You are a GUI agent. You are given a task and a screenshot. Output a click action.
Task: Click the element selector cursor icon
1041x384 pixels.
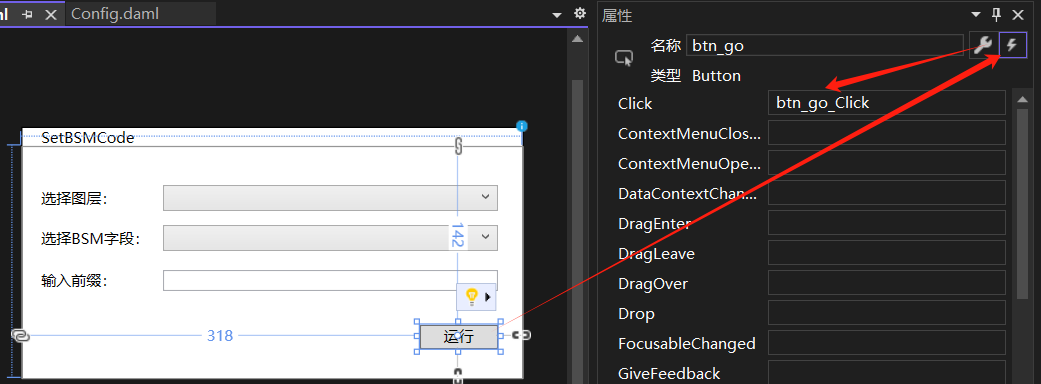(x=624, y=58)
